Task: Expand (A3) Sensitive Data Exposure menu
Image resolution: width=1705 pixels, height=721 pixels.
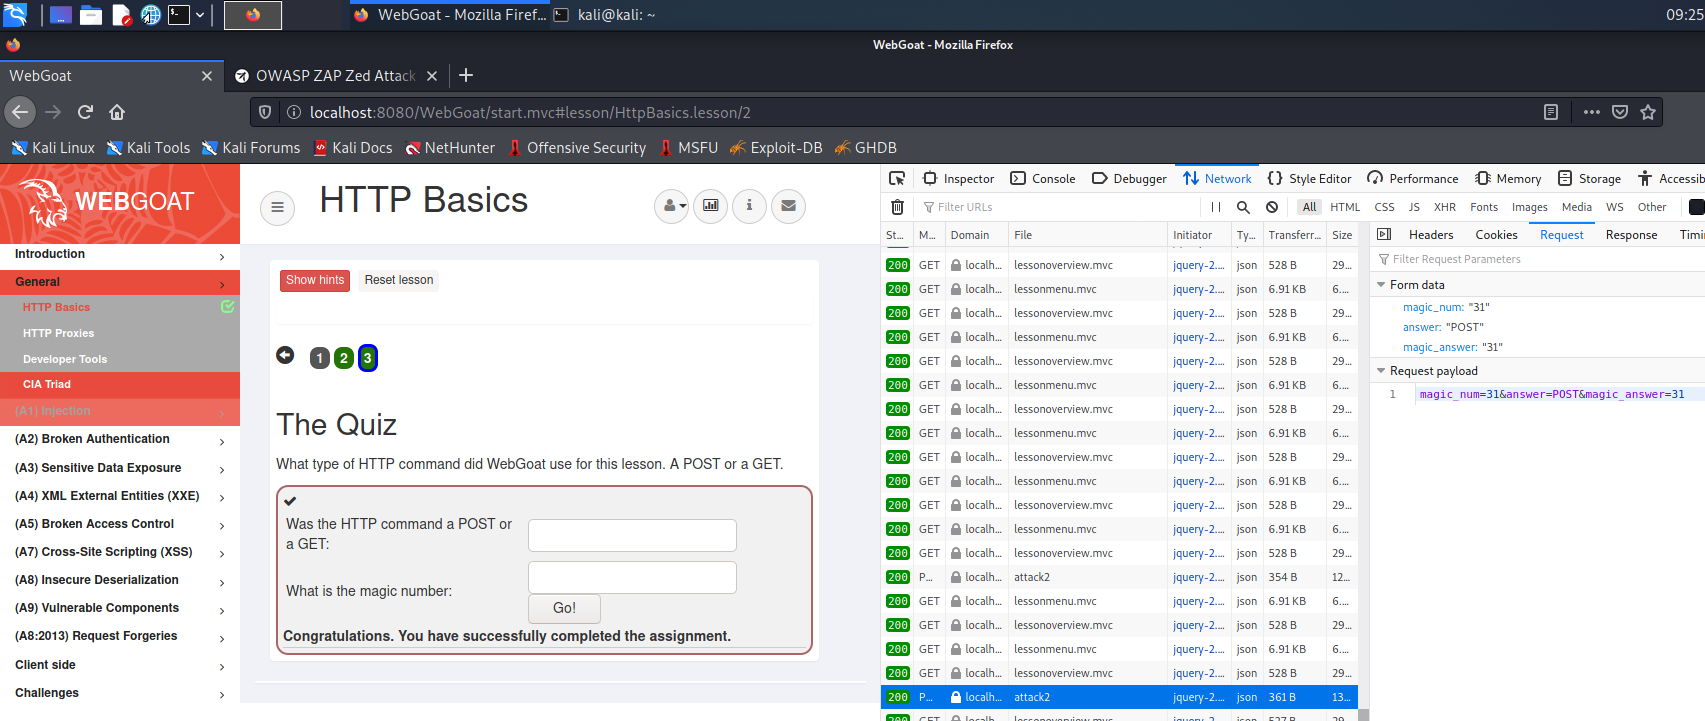Action: tap(120, 468)
